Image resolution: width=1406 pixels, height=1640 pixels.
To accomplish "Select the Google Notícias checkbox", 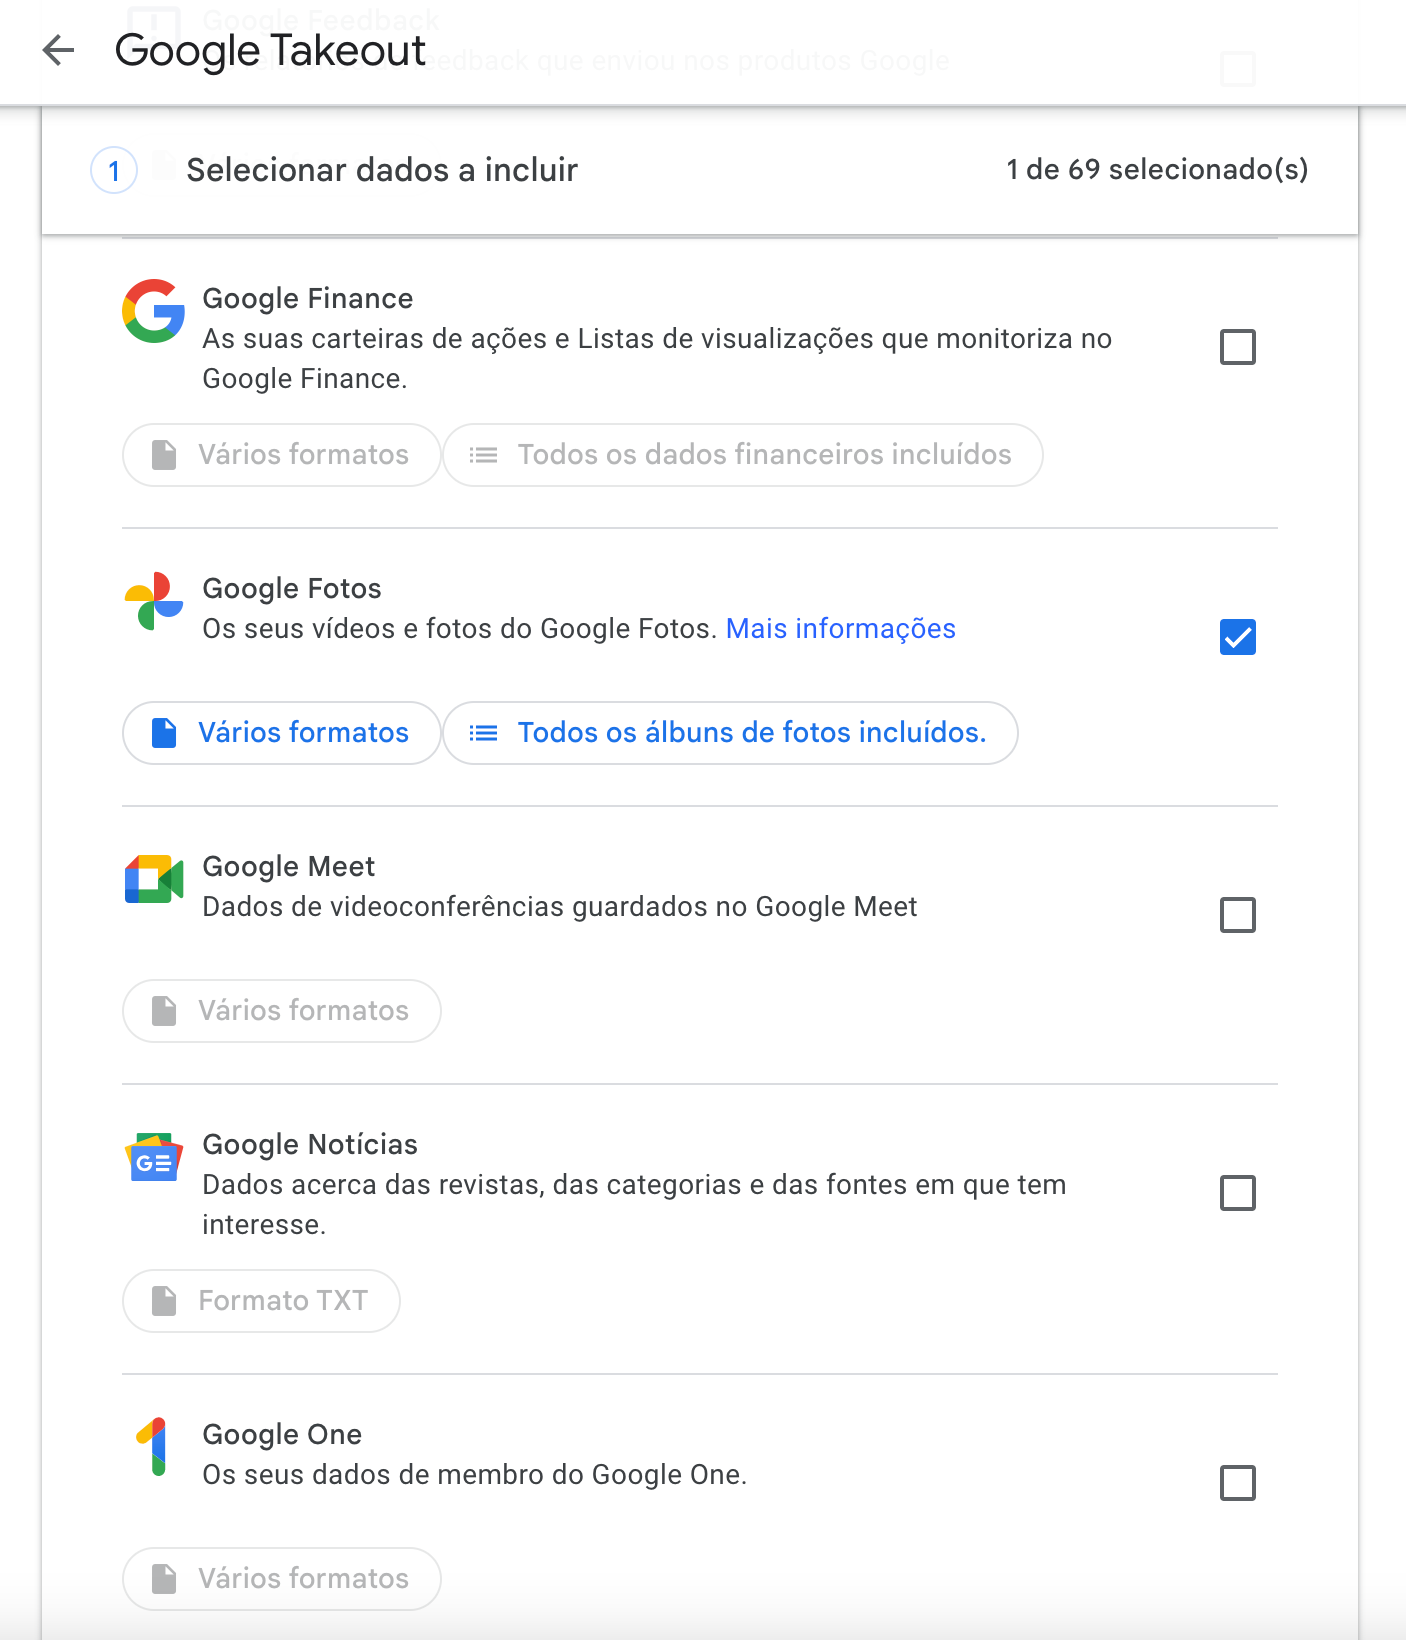I will coord(1238,1193).
